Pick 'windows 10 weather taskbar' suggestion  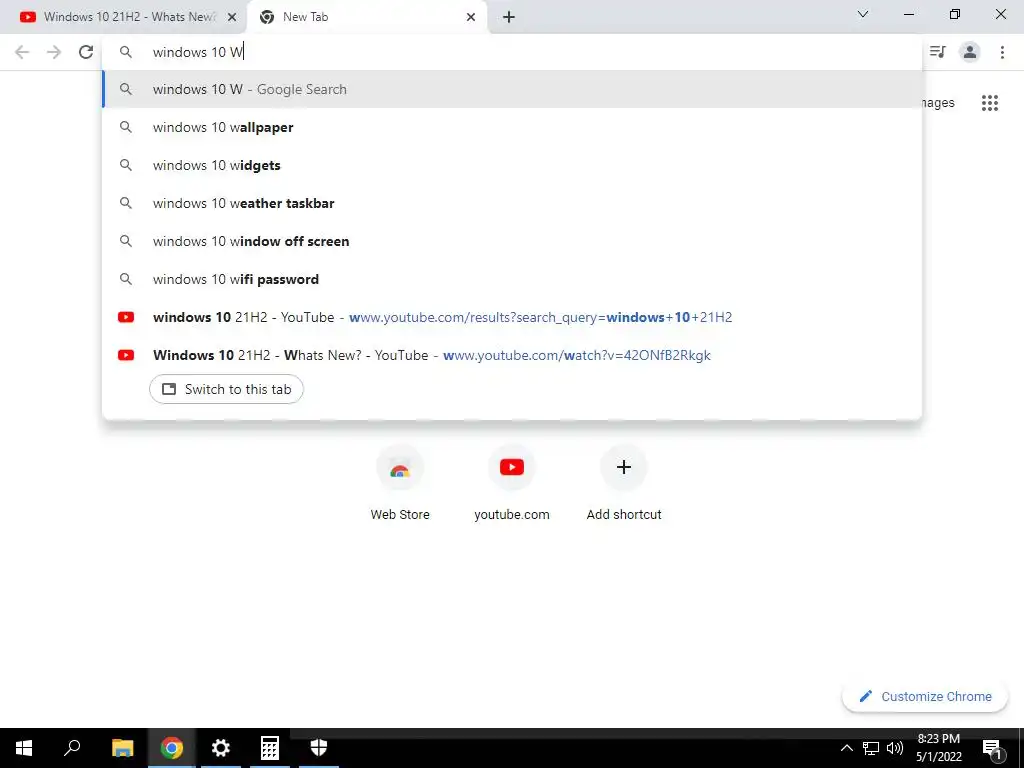click(x=513, y=203)
